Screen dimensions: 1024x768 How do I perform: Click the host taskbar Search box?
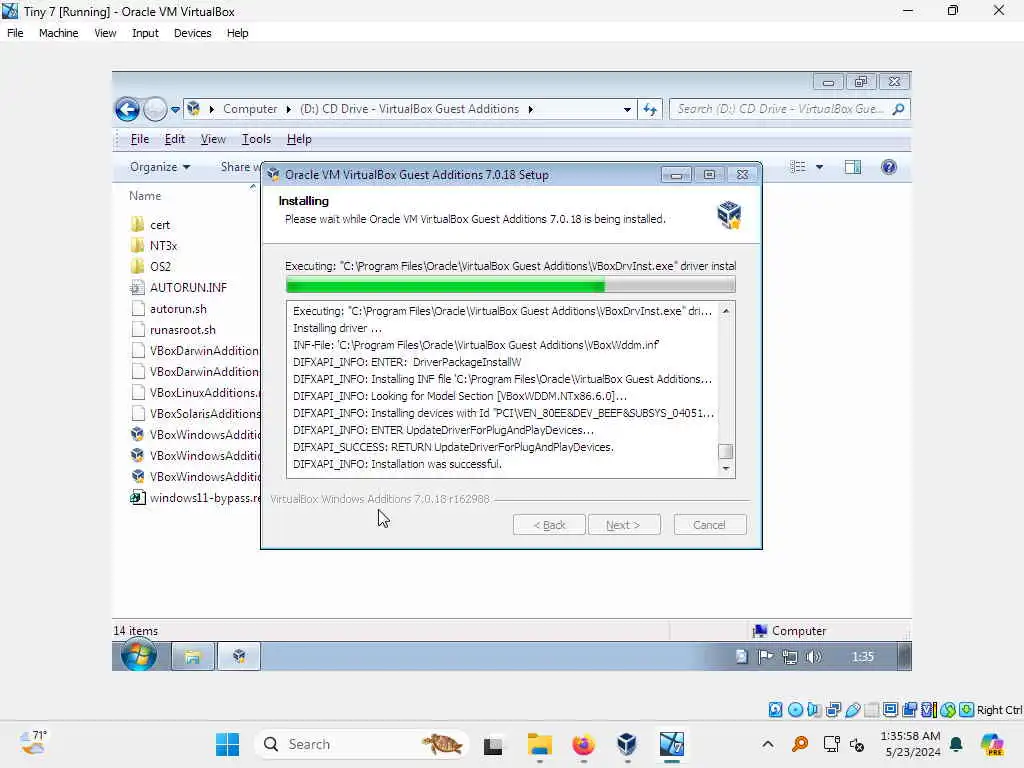pyautogui.click(x=361, y=744)
